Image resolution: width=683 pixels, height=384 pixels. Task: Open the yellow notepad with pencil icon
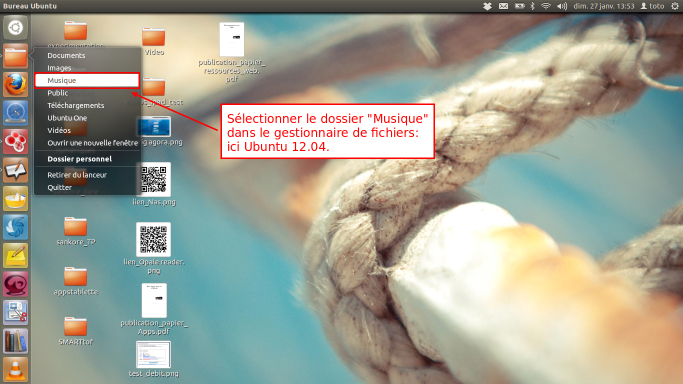pos(15,256)
